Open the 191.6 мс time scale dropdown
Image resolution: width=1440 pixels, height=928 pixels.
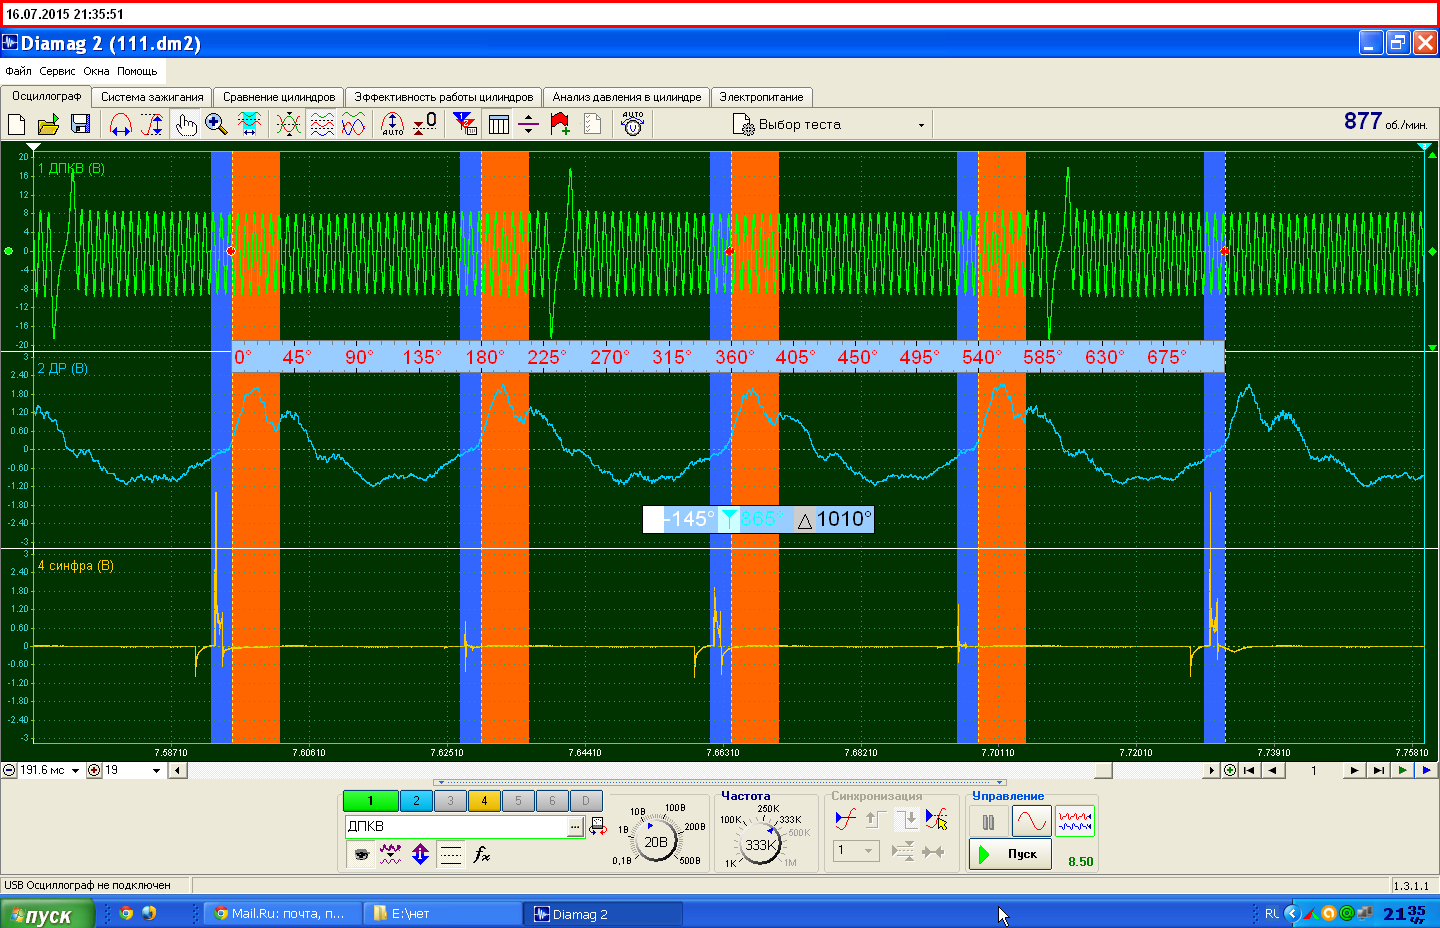point(75,770)
